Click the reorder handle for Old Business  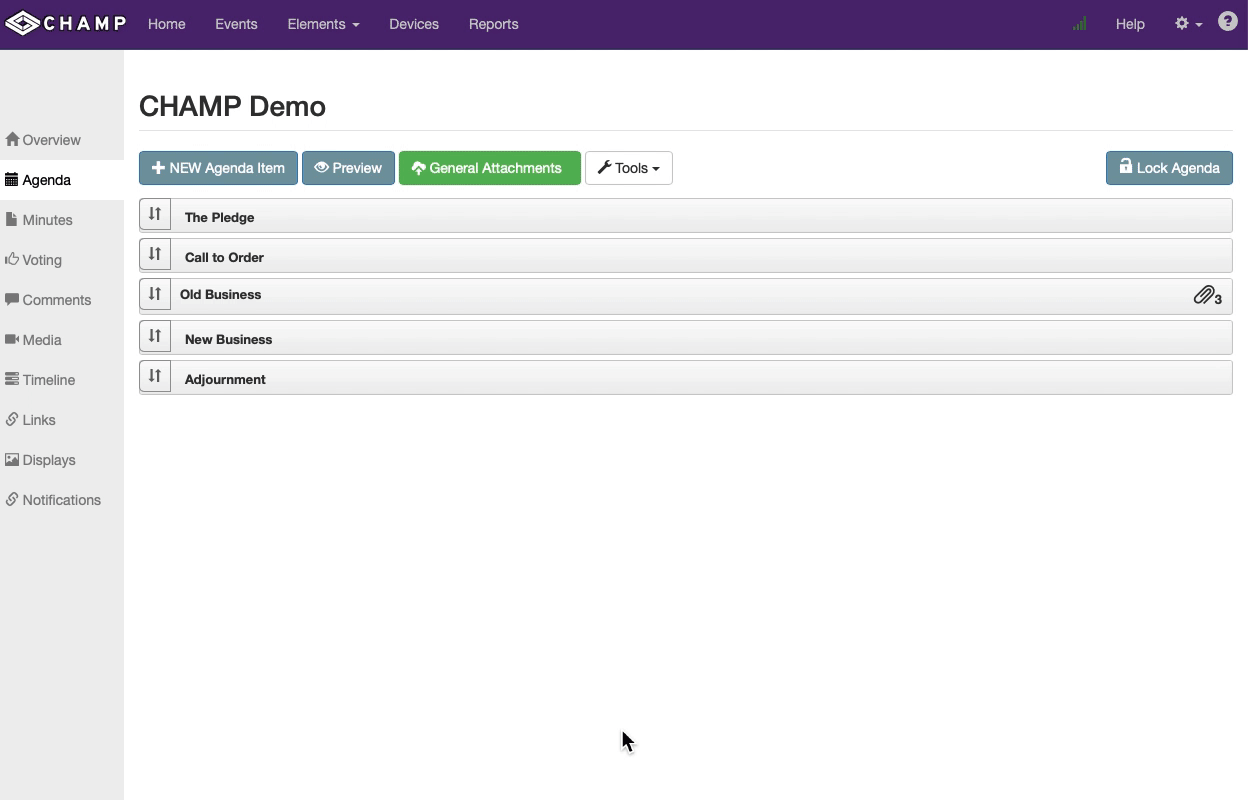point(155,295)
